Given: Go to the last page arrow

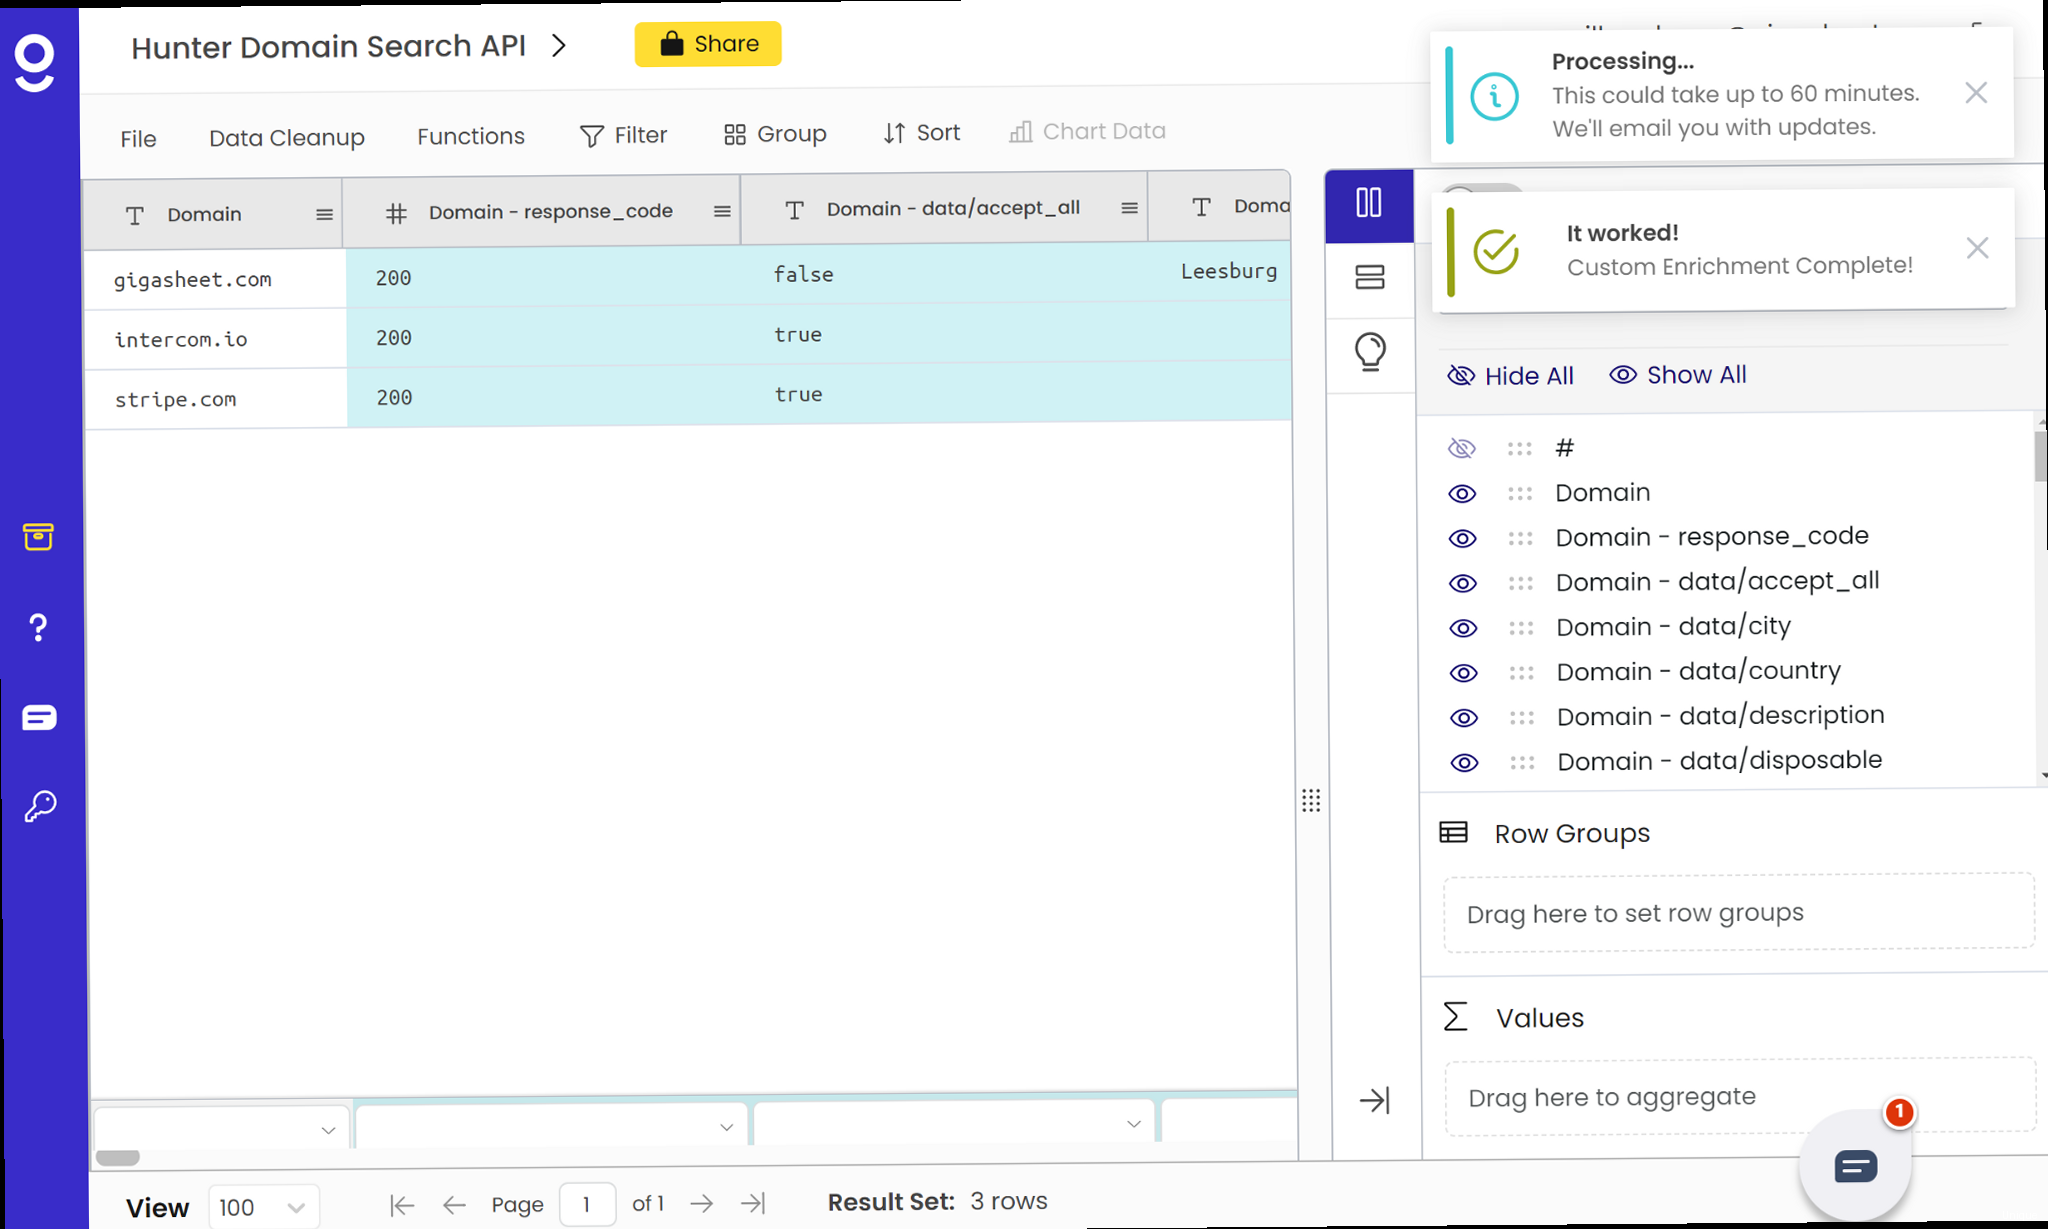Looking at the screenshot, I should pos(752,1203).
